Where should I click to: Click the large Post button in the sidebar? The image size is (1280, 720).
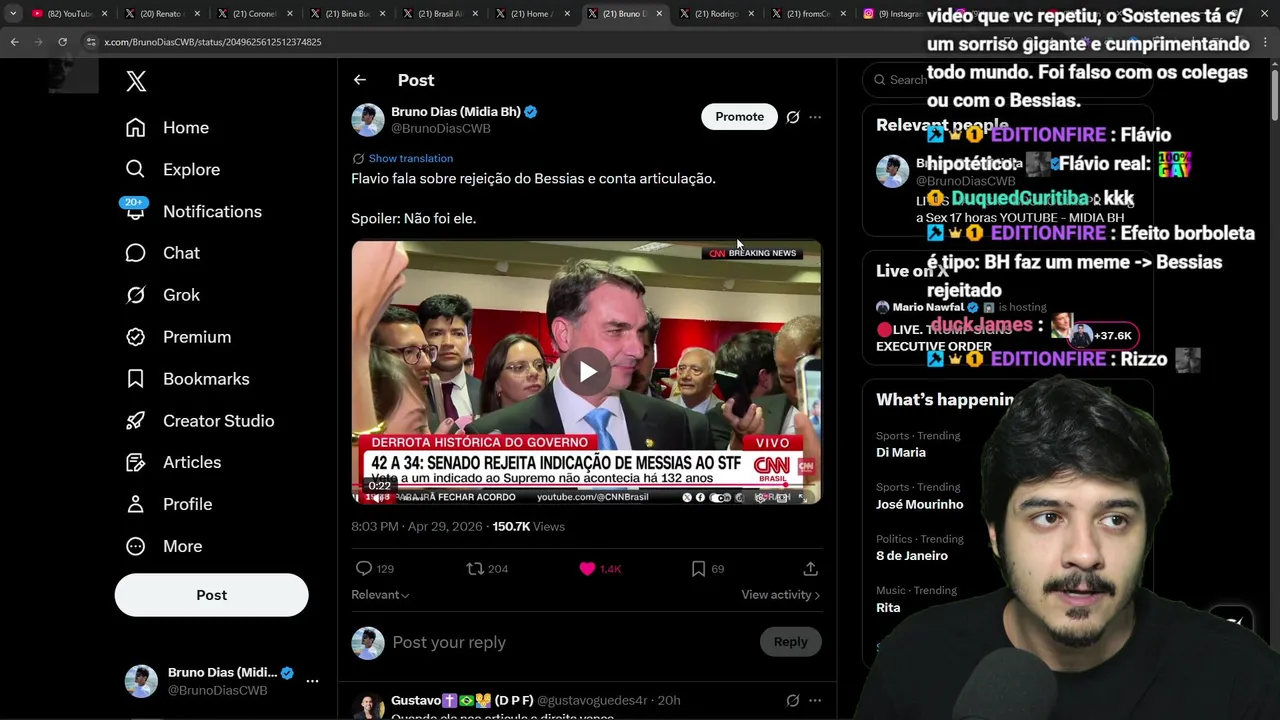[x=211, y=595]
